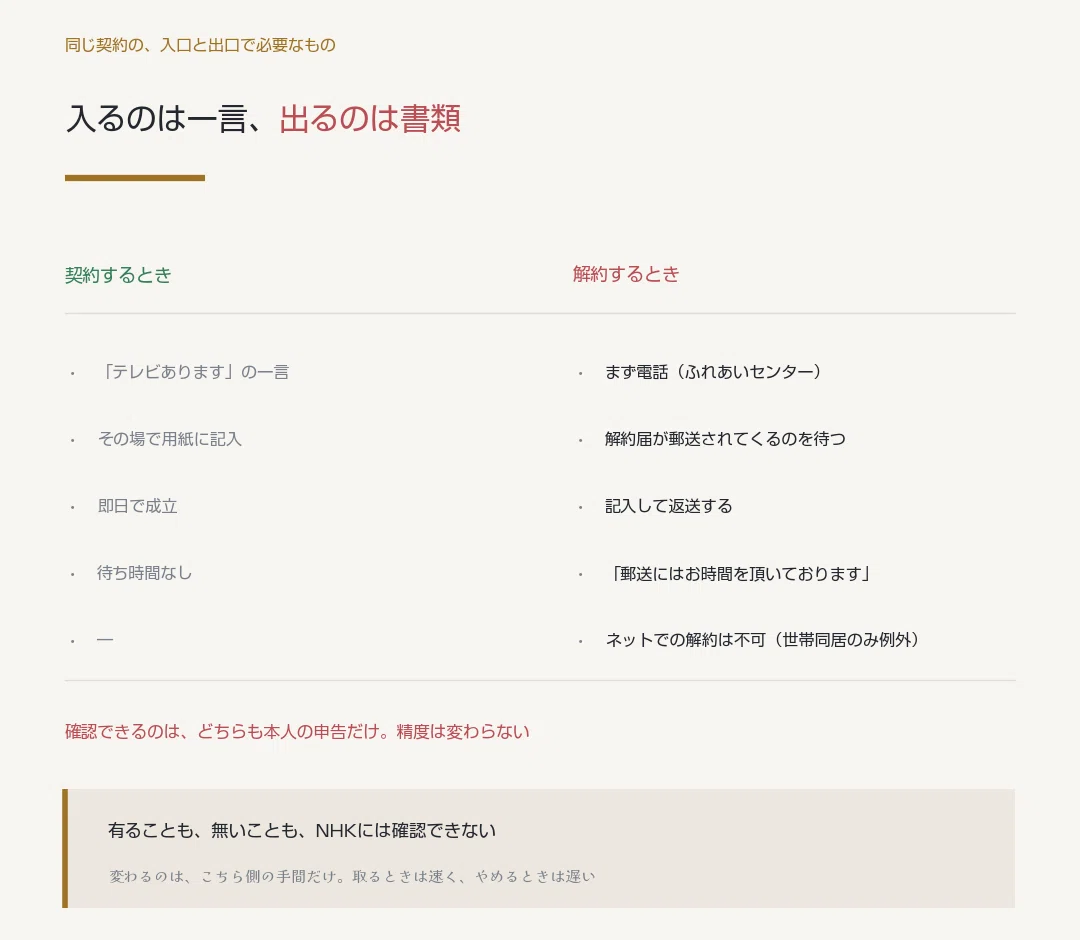This screenshot has width=1080, height=940.
Task: Click the subtitle 同じ契約の、入口と出口で必要なもの
Action: point(200,45)
